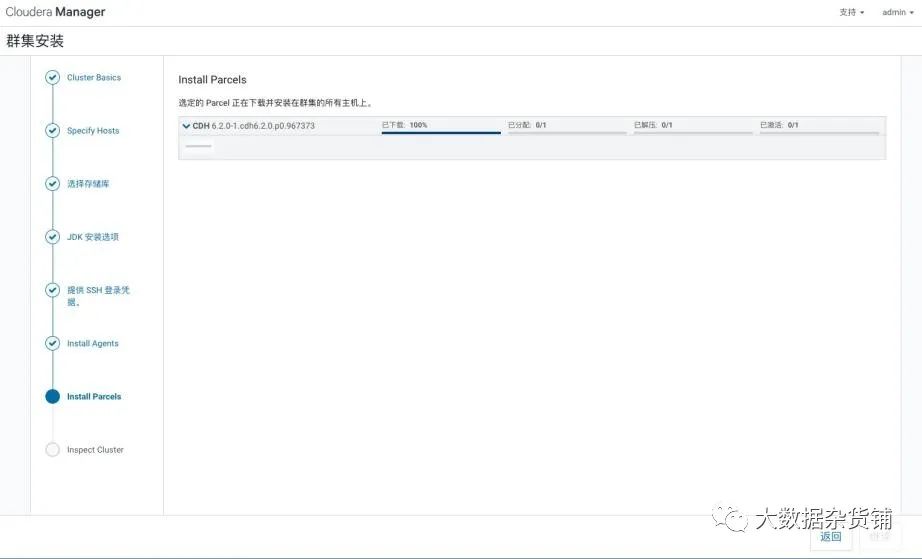Click the Inspect Cluster empty step circle
Image resolution: width=922 pixels, height=559 pixels.
[x=52, y=450]
